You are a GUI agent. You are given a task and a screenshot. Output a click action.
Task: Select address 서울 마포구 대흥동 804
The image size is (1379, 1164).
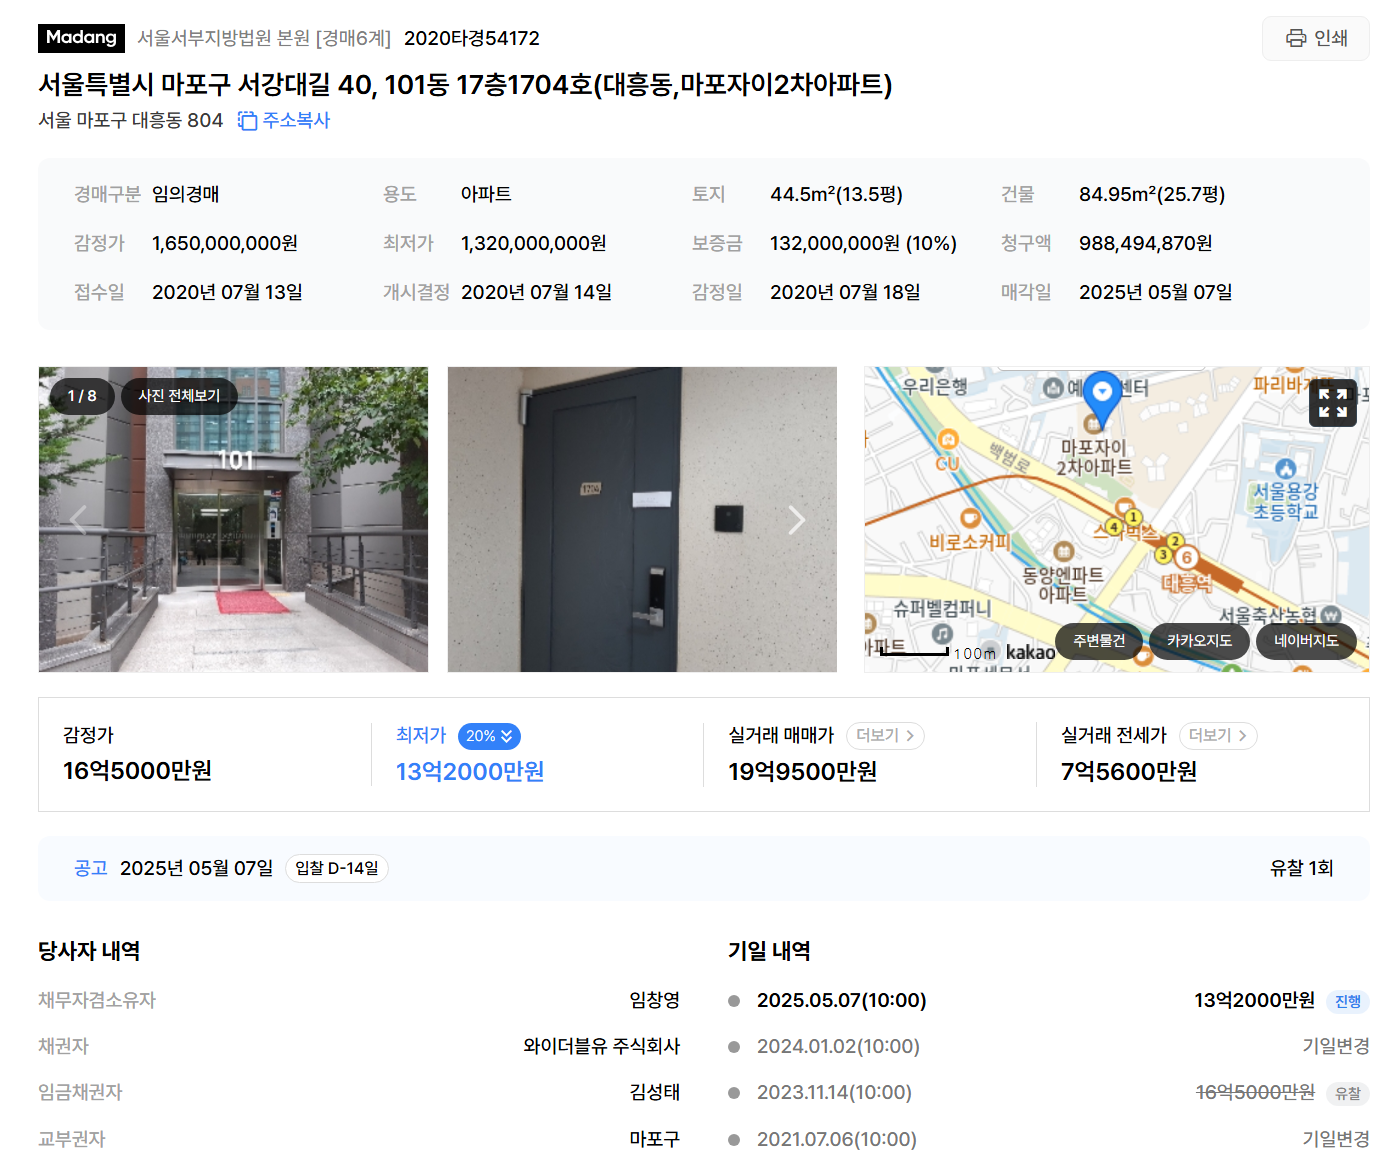coord(131,120)
